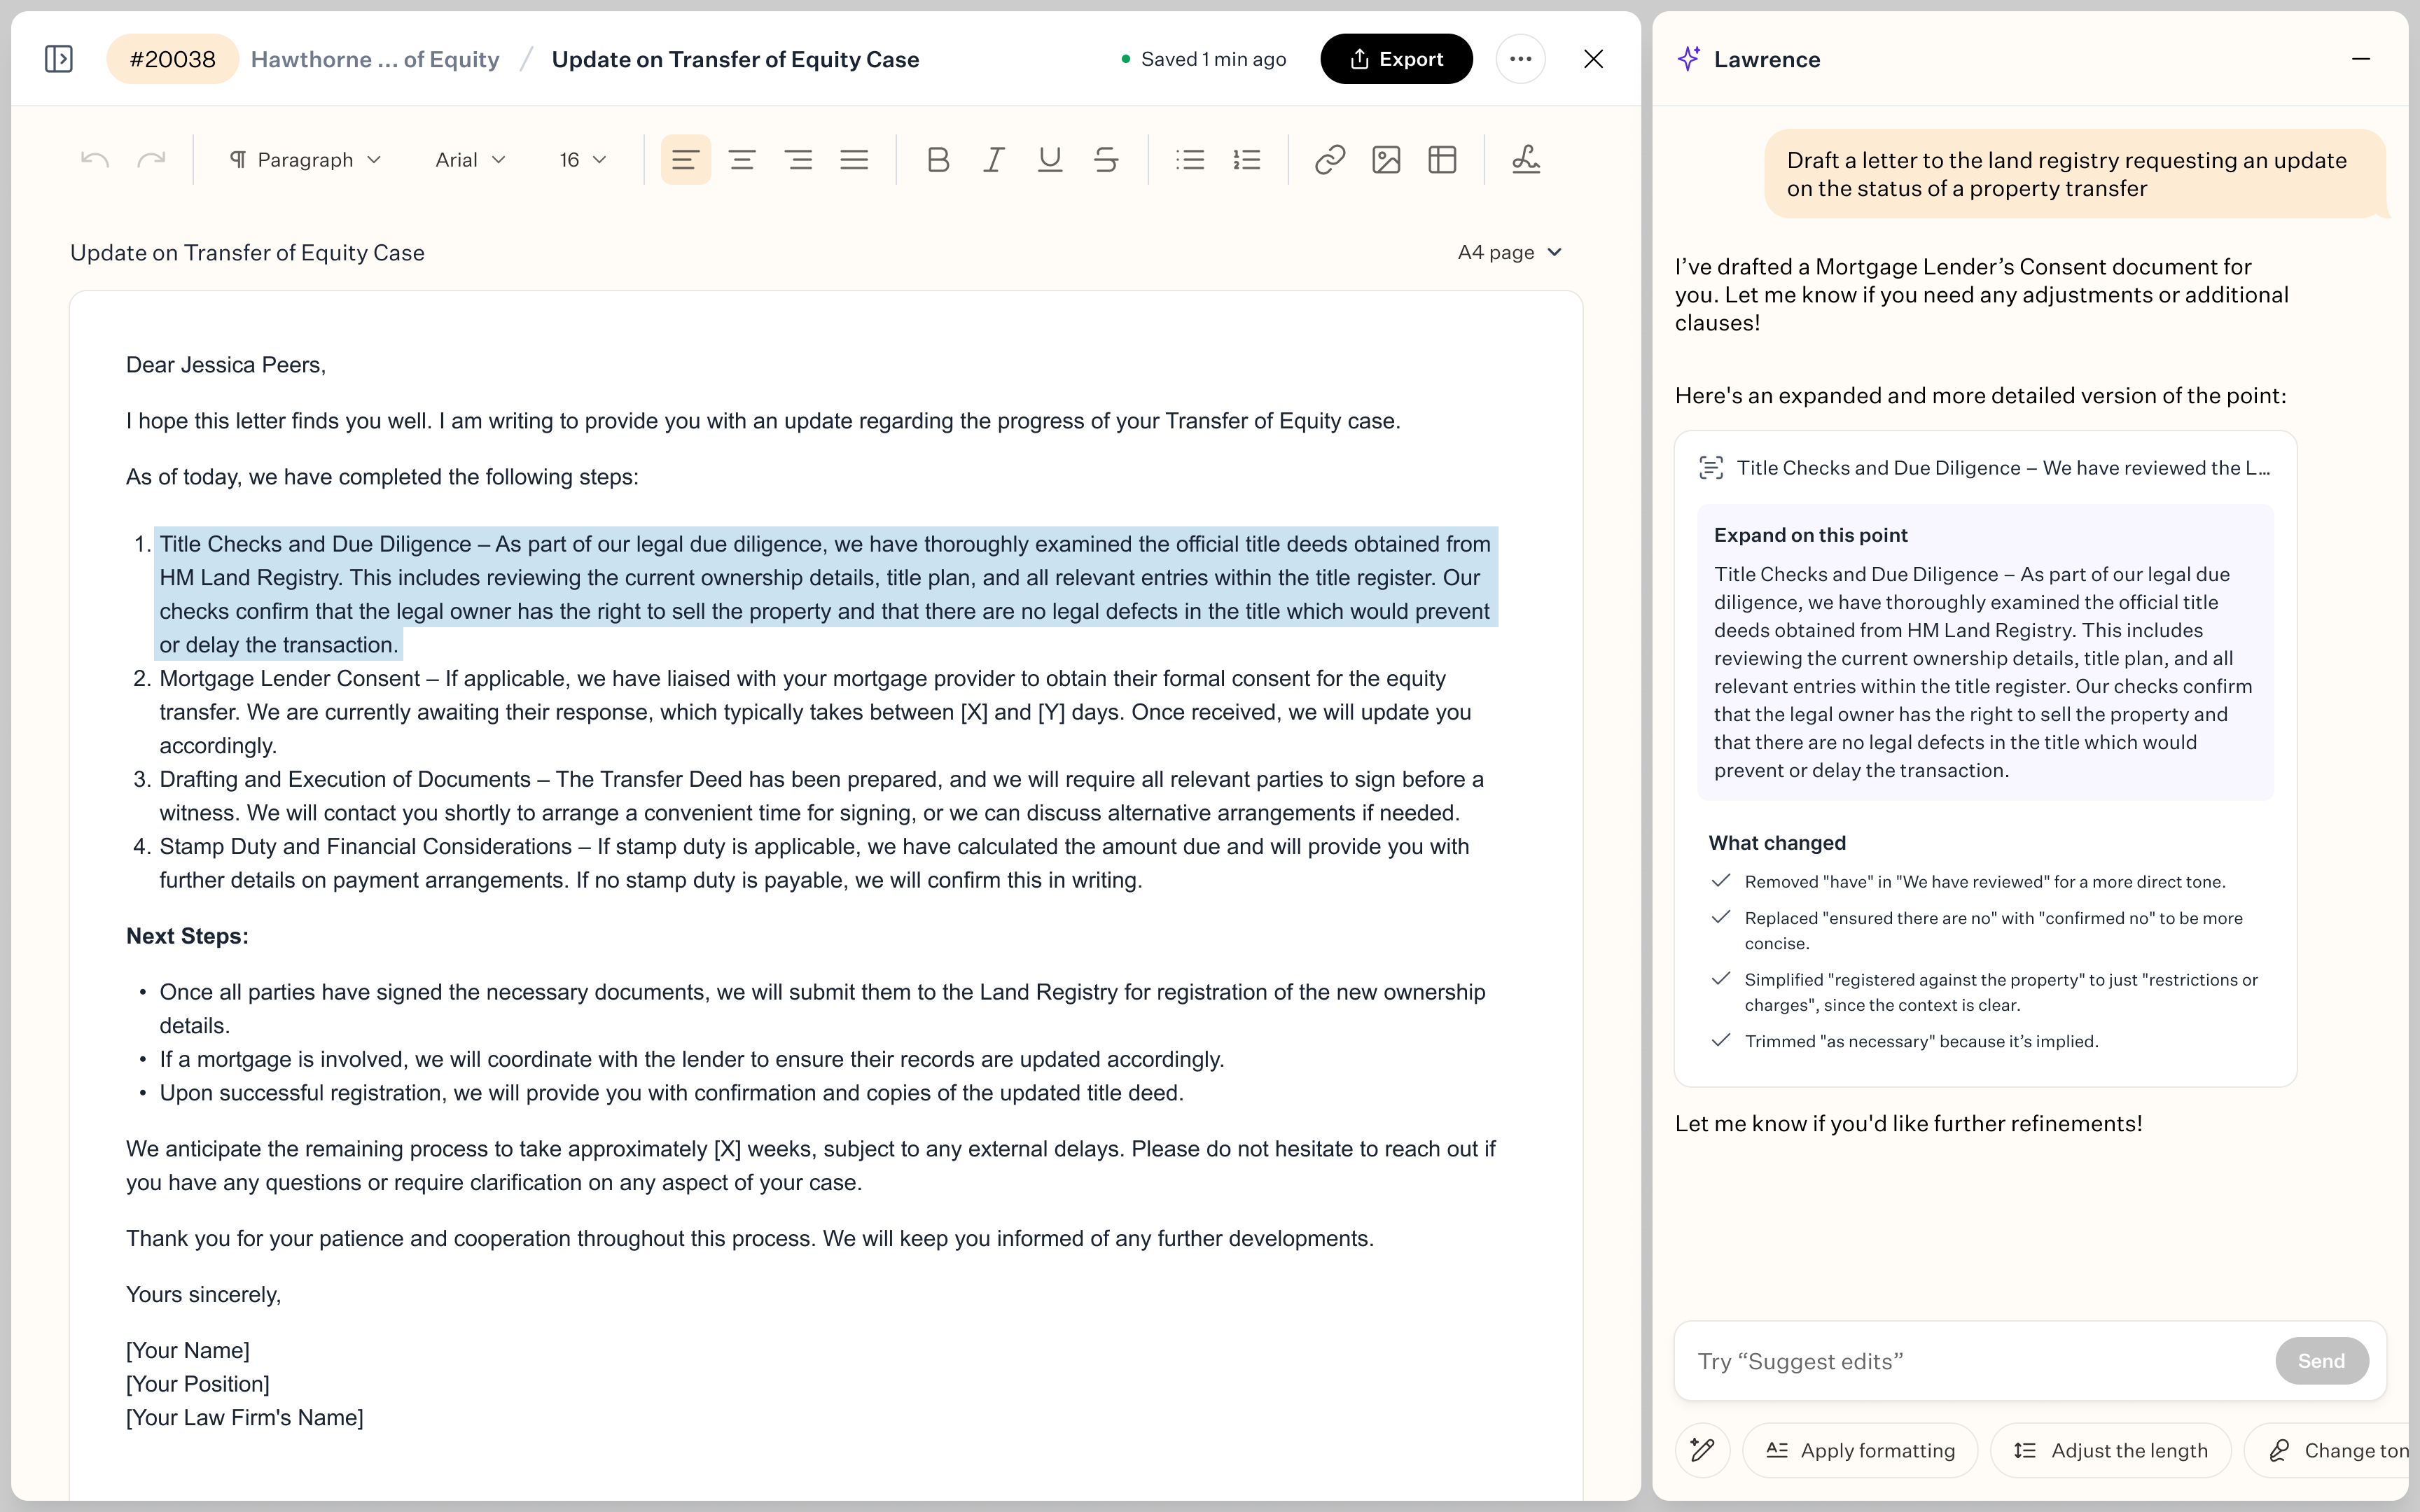
Task: Expand the A4 page size dropdown
Action: pos(1509,252)
